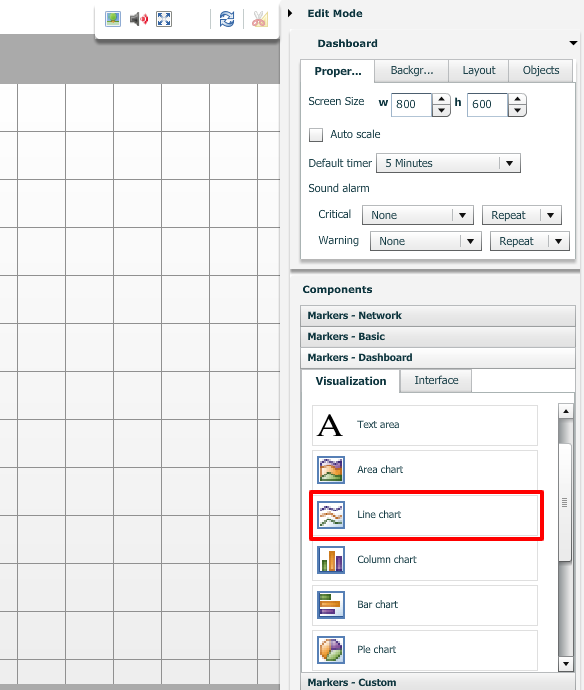Screen dimensions: 584x690
Task: Expand the Markers - Network section
Action: click(438, 316)
